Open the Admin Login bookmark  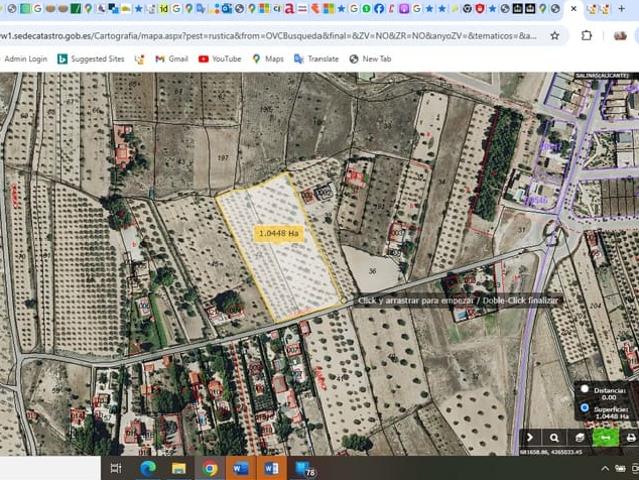coord(26,59)
